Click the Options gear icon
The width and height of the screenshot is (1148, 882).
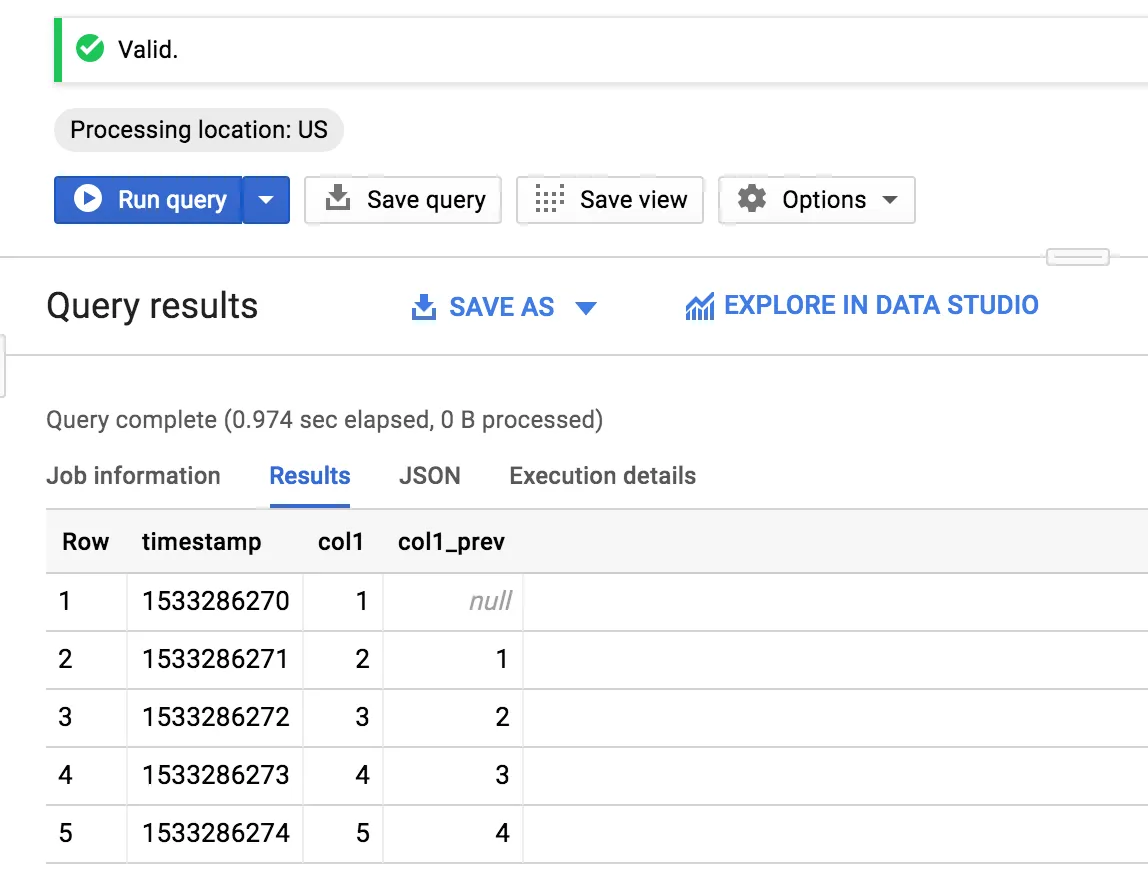coord(752,199)
